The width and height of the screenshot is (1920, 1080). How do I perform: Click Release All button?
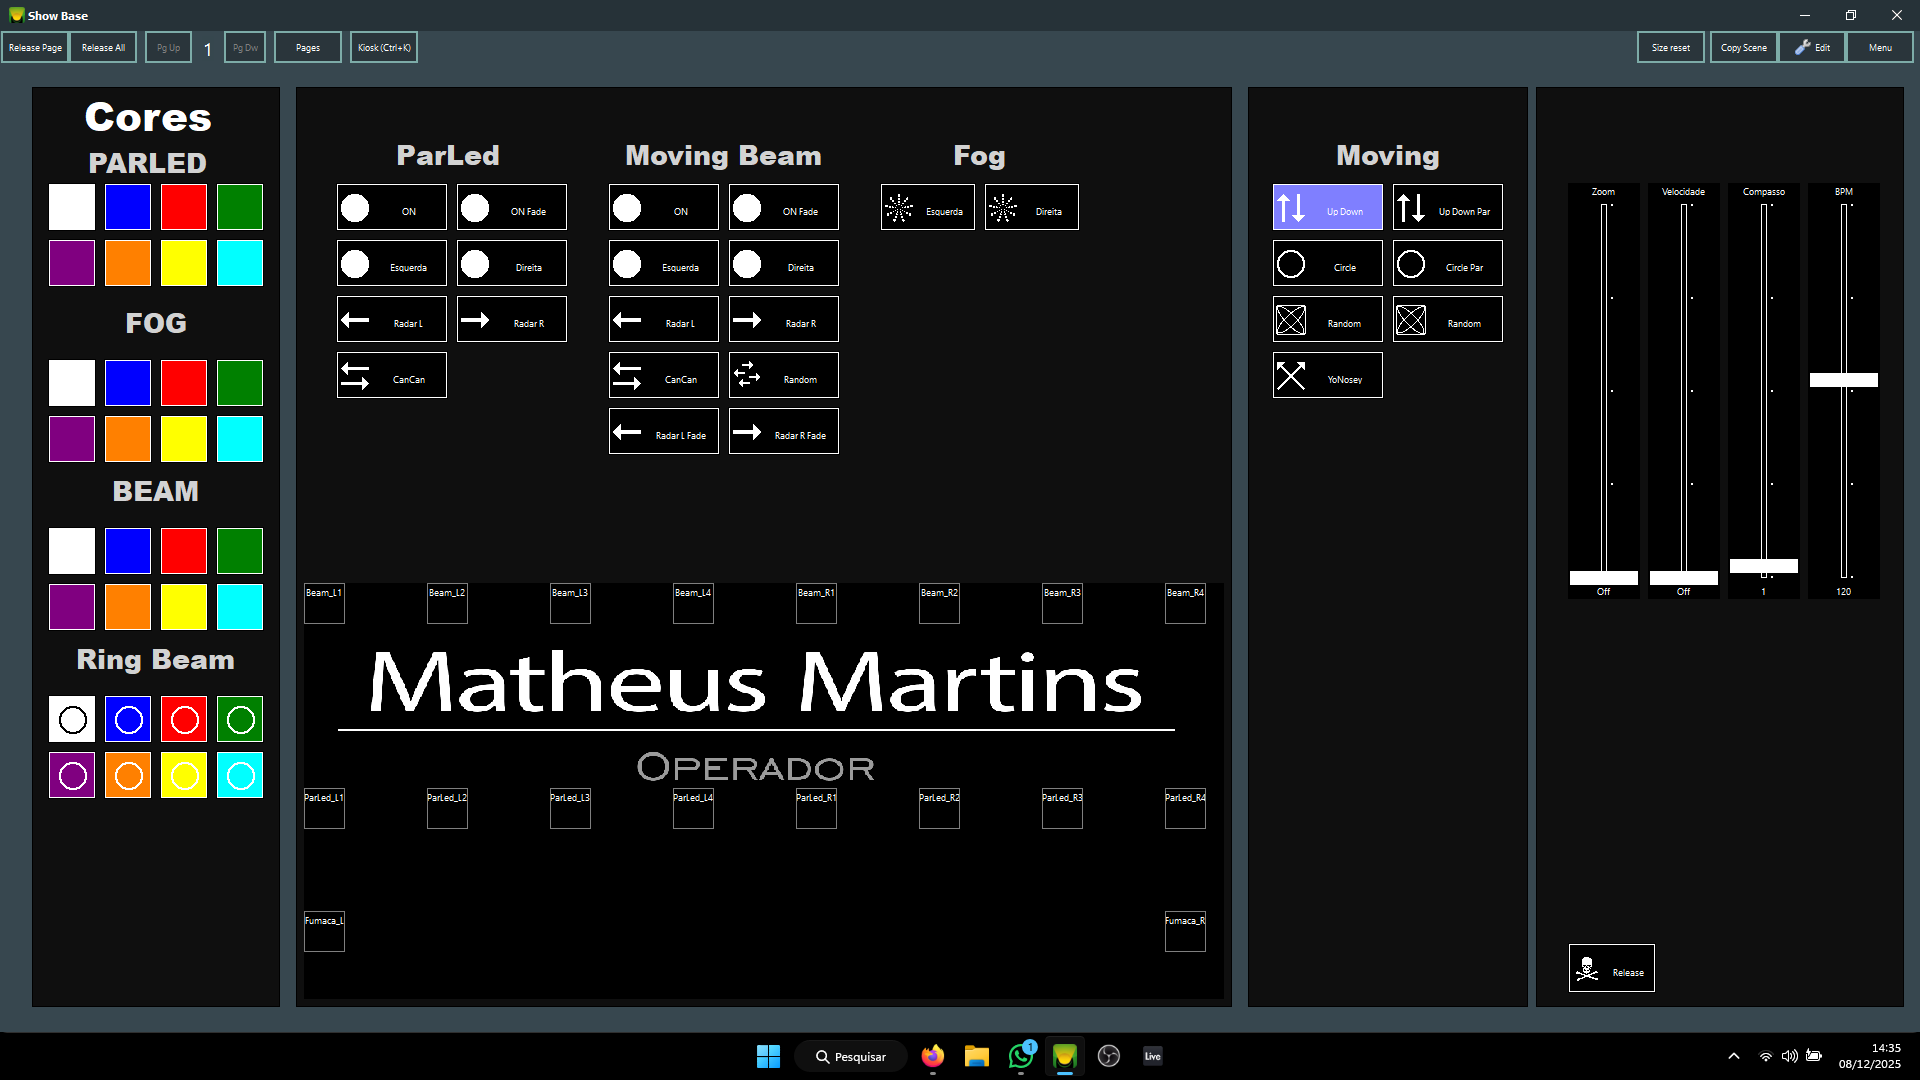click(x=103, y=47)
